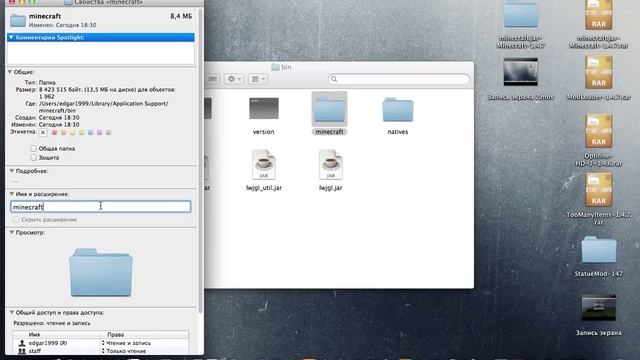Collapse the Общий доступ и права доступа section

[11, 312]
